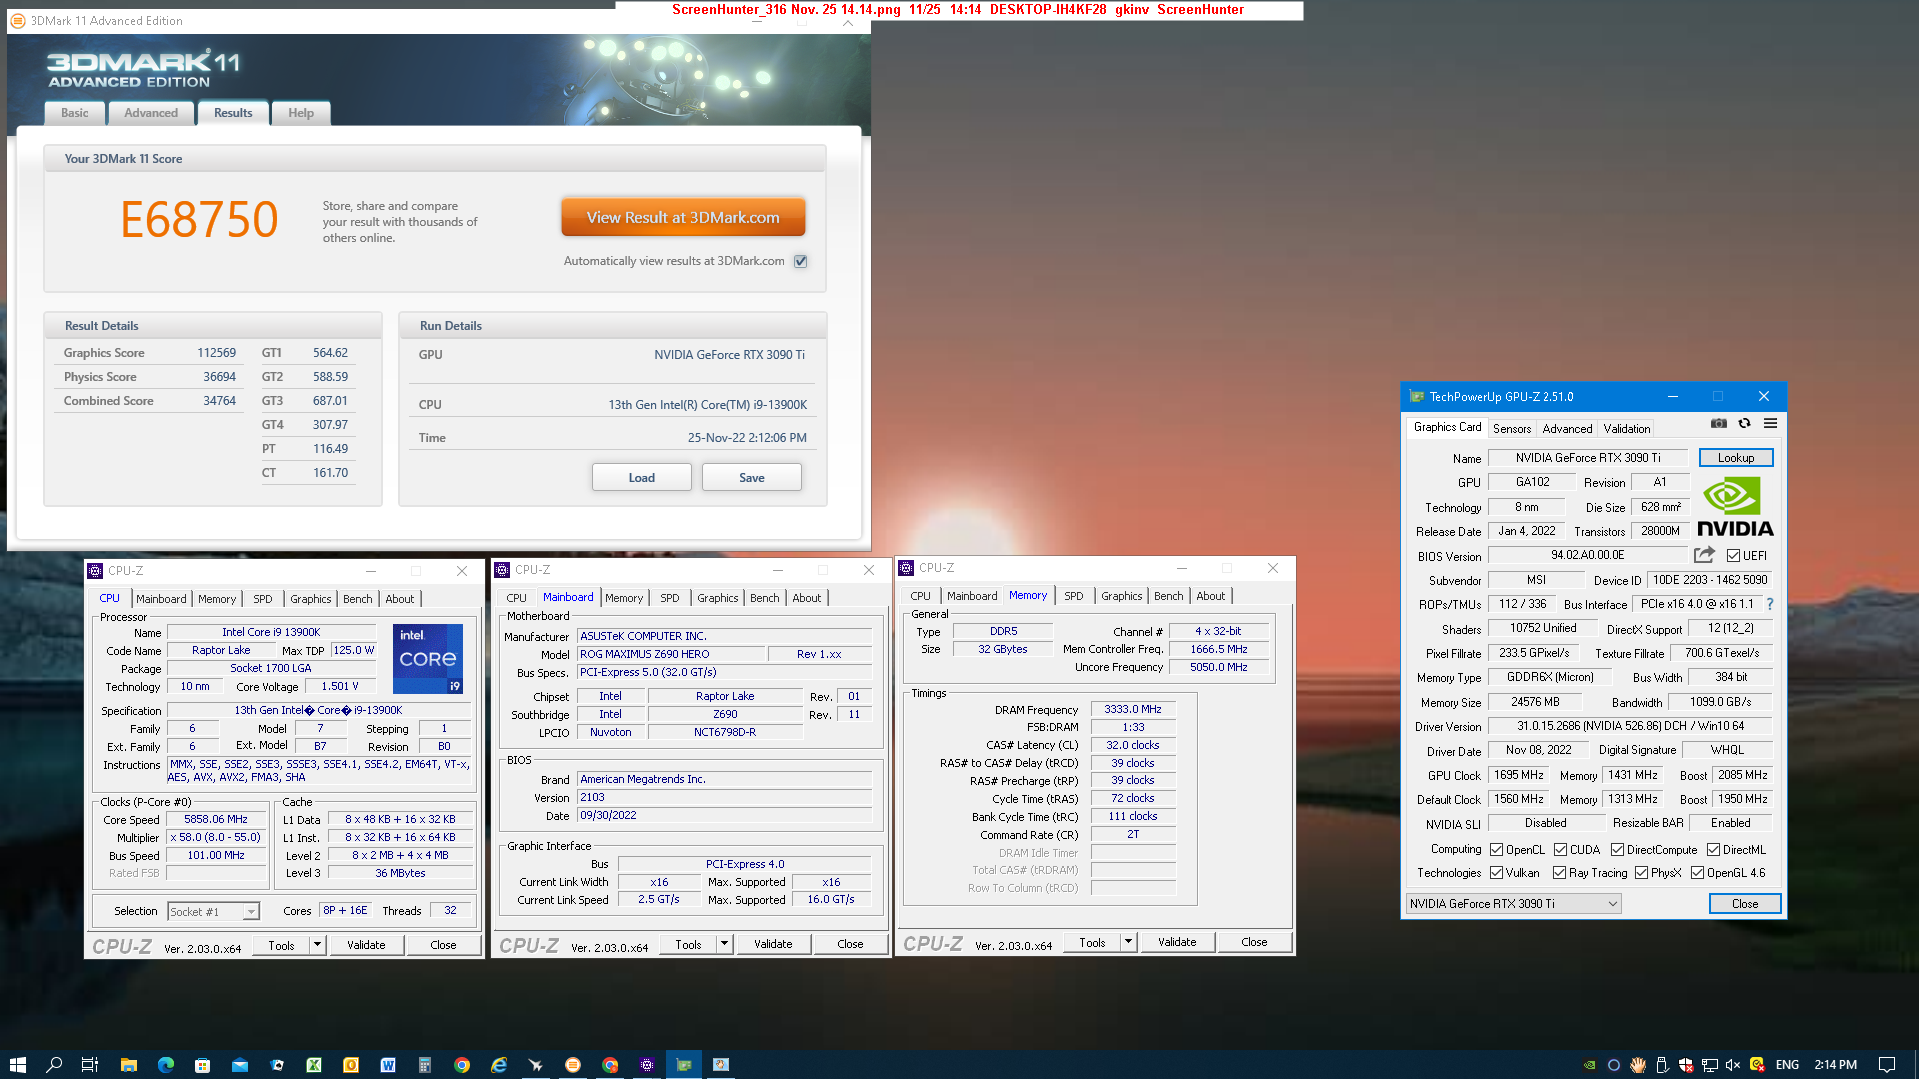Toggle the Ray Tracing checkbox
Viewport: 1919px width, 1079px height.
(x=1559, y=873)
